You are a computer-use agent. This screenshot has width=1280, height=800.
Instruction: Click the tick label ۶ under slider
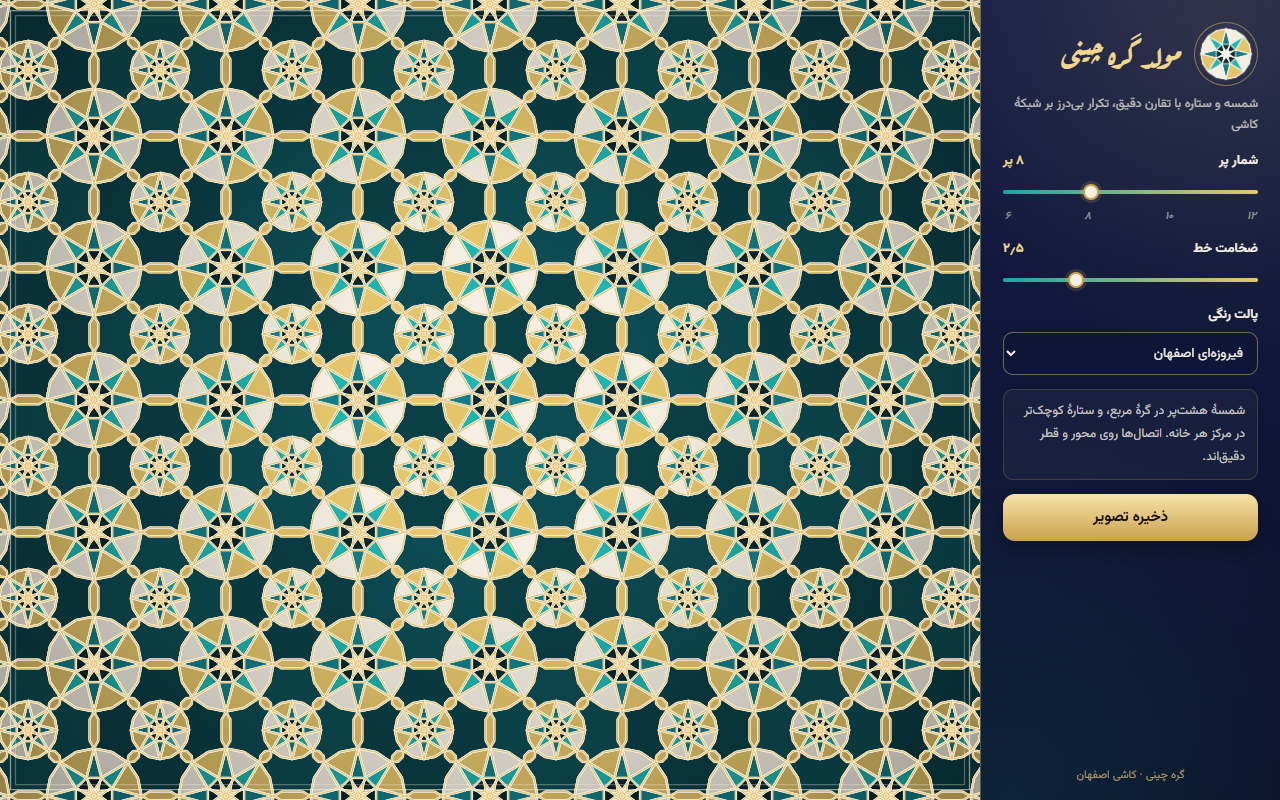1008,216
